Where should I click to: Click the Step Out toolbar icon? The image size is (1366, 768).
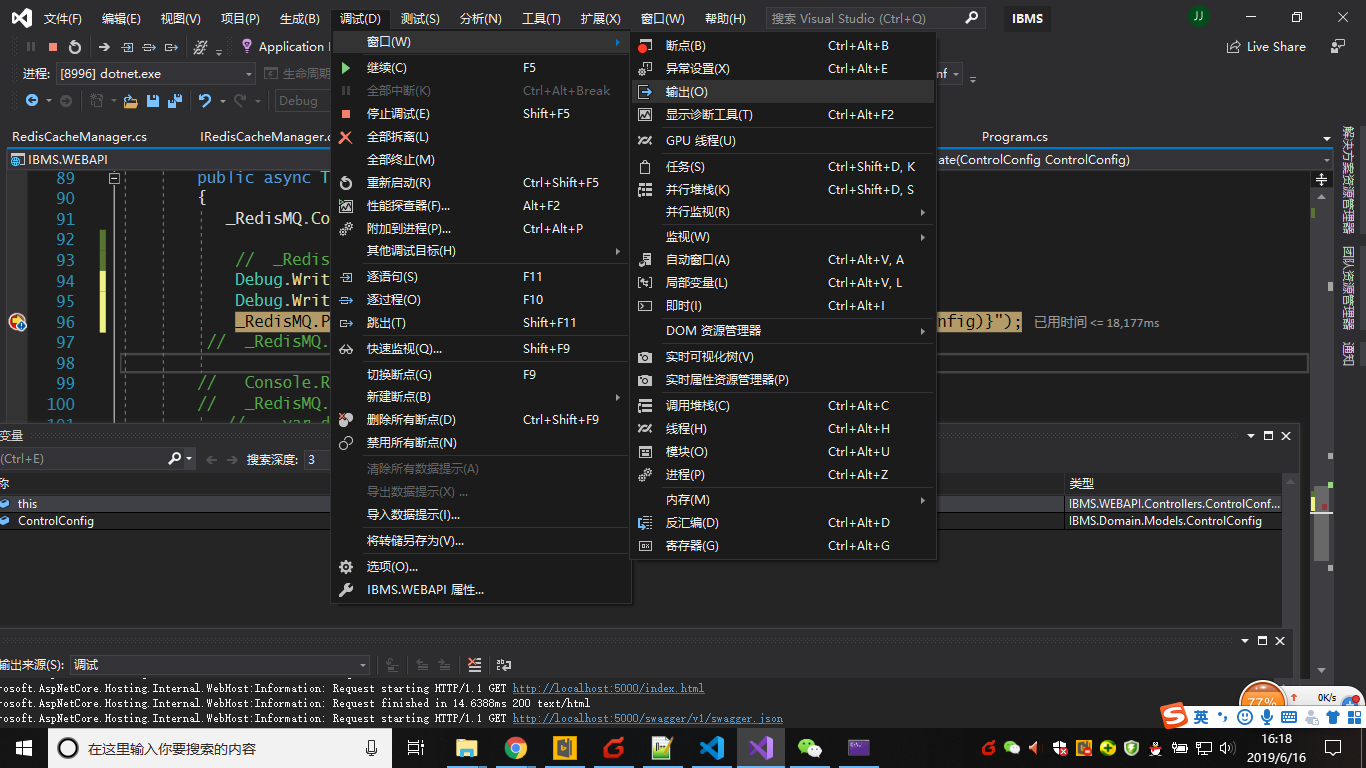(172, 47)
